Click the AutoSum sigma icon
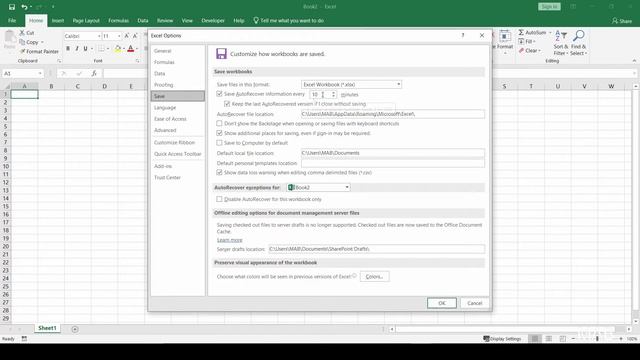Viewport: 640px width, 360px height. tap(521, 32)
